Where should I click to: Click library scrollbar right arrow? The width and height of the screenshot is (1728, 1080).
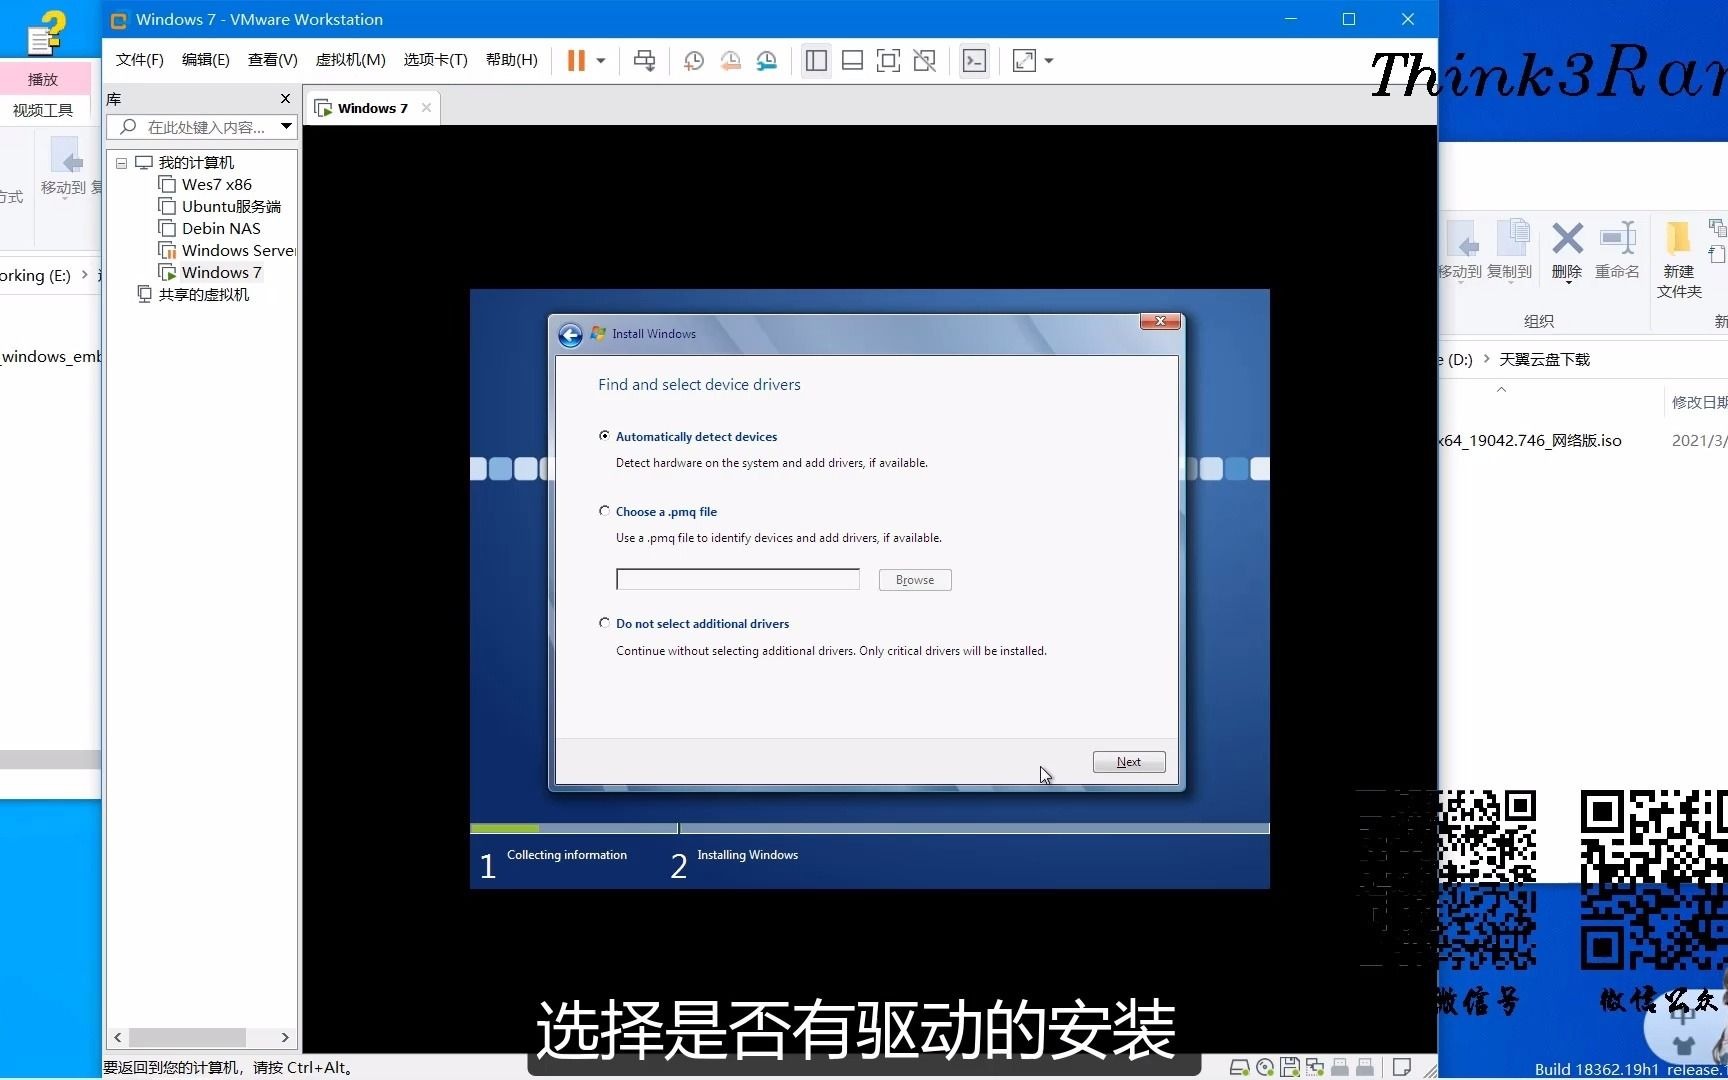285,1038
